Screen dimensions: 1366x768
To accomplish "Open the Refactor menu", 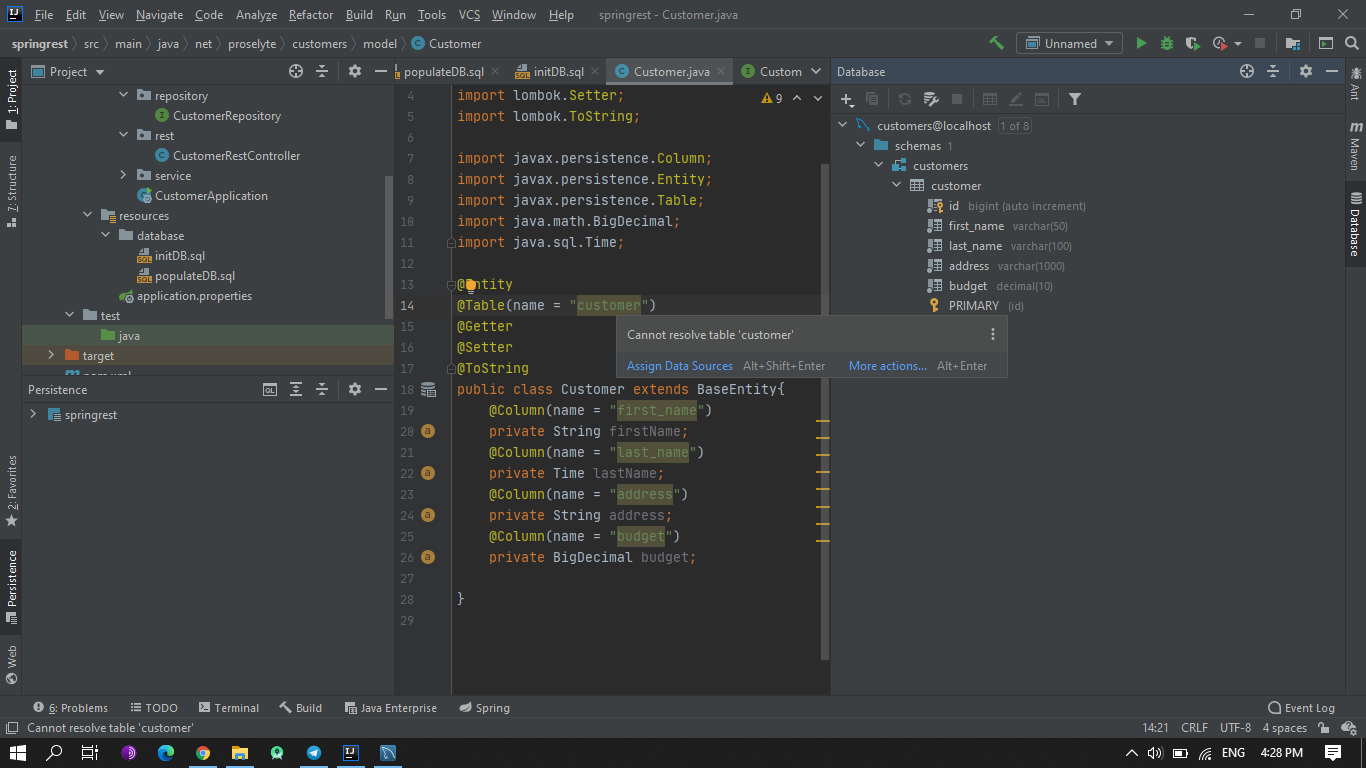I will click(311, 15).
